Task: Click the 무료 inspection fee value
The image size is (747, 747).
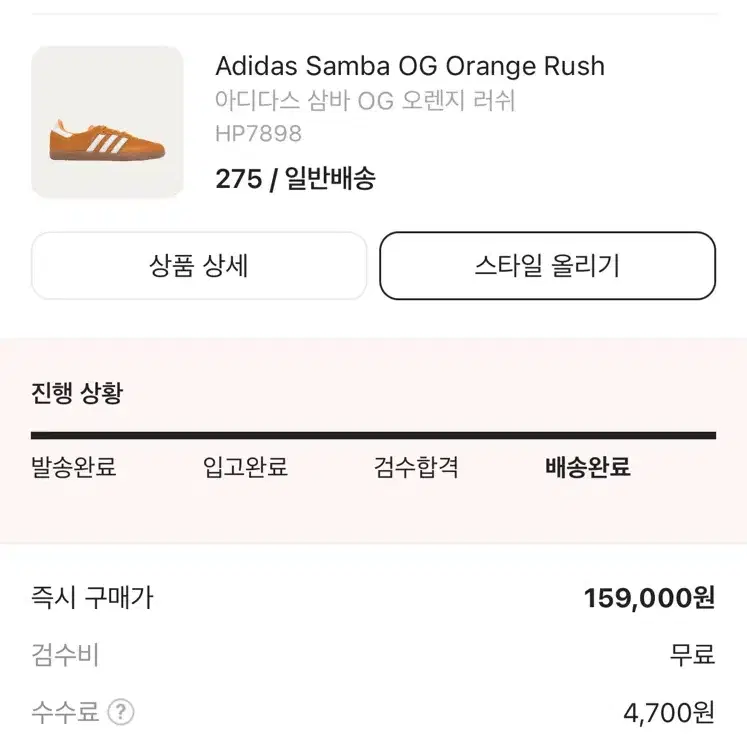Action: click(692, 655)
